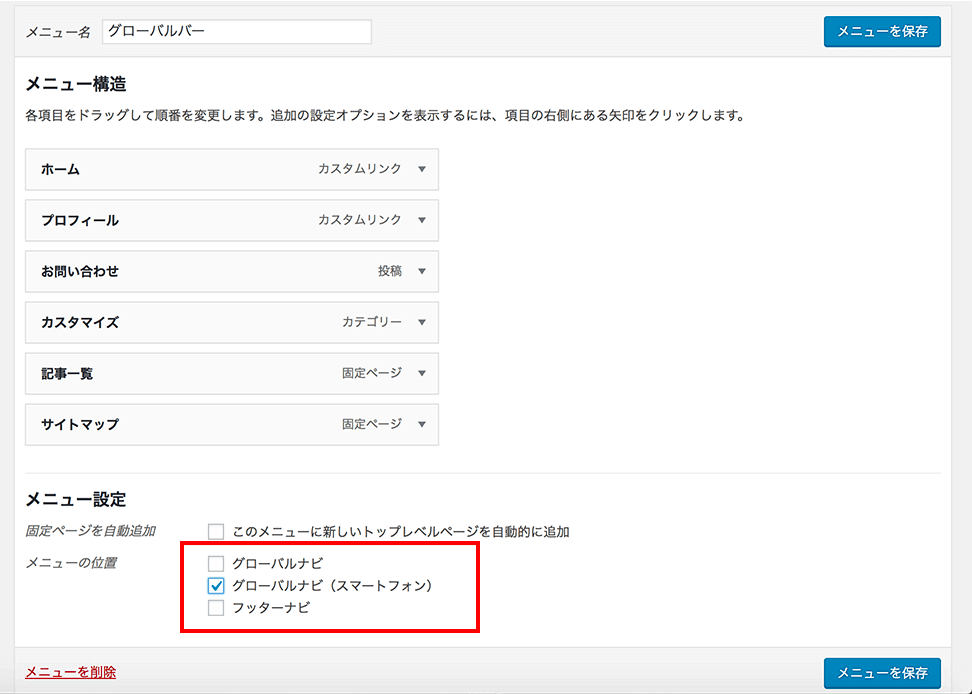Open the サイトマップ item's disclosure arrow
The image size is (972, 694).
click(422, 424)
